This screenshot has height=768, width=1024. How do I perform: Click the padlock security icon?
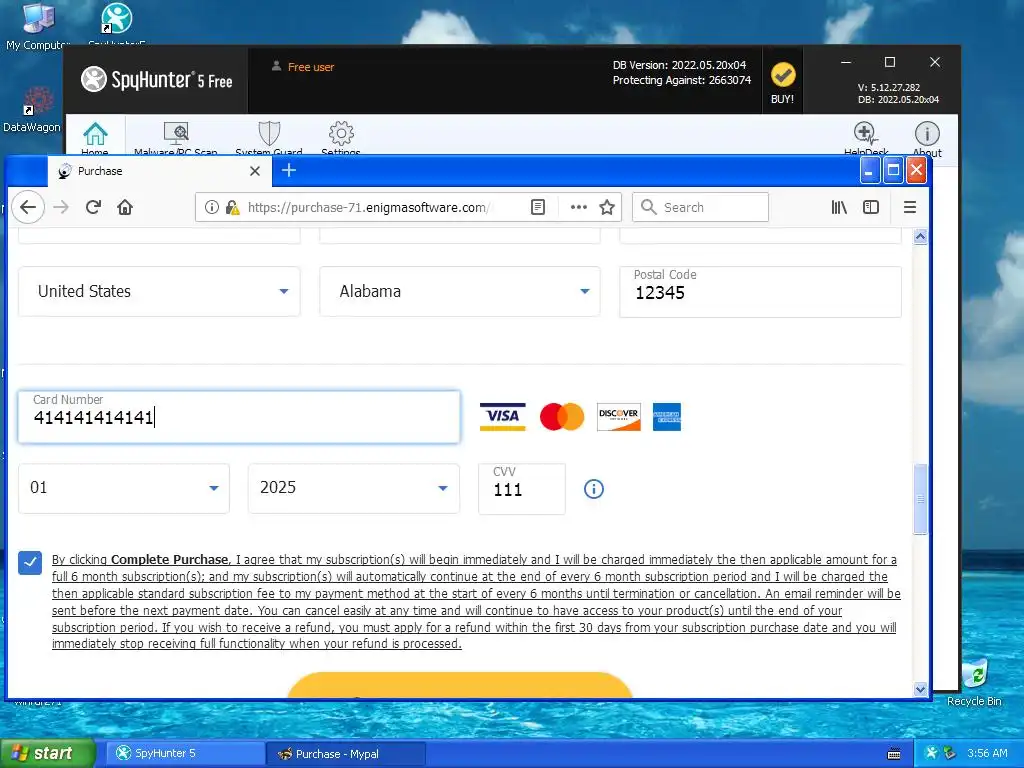coord(232,207)
